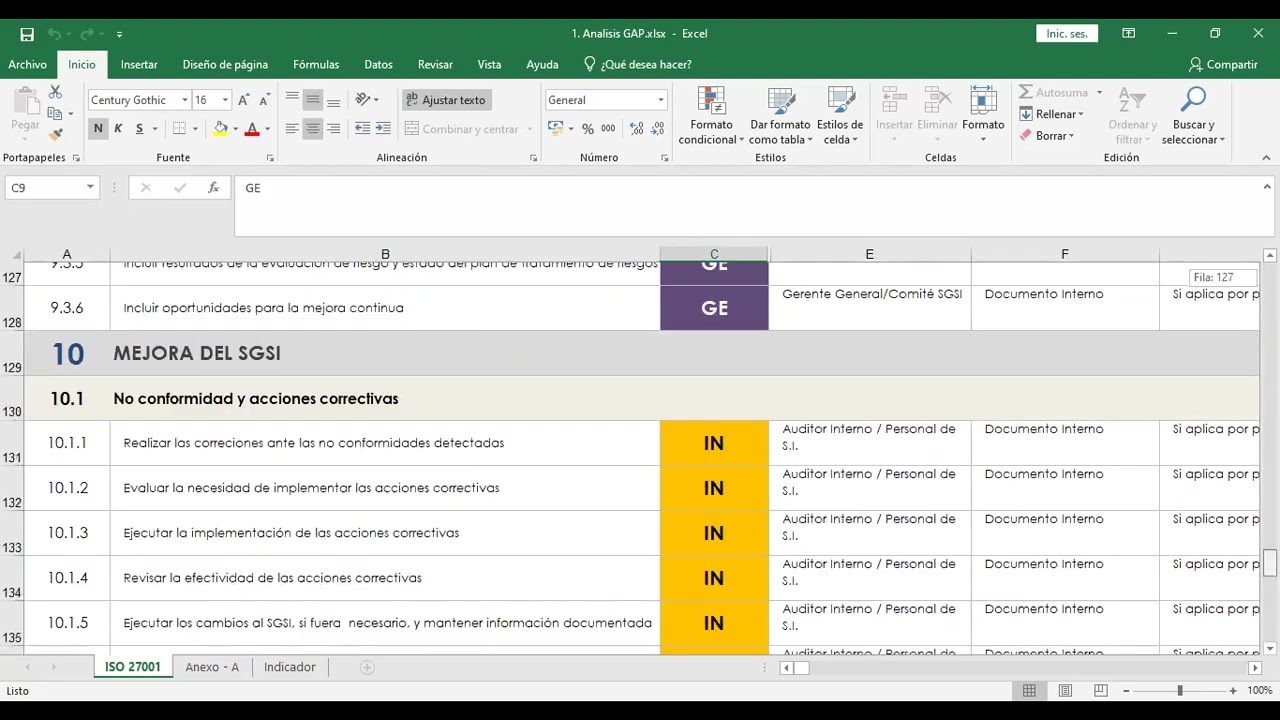Click the Compartir share button
Screen dimensions: 1280x720
[1223, 64]
